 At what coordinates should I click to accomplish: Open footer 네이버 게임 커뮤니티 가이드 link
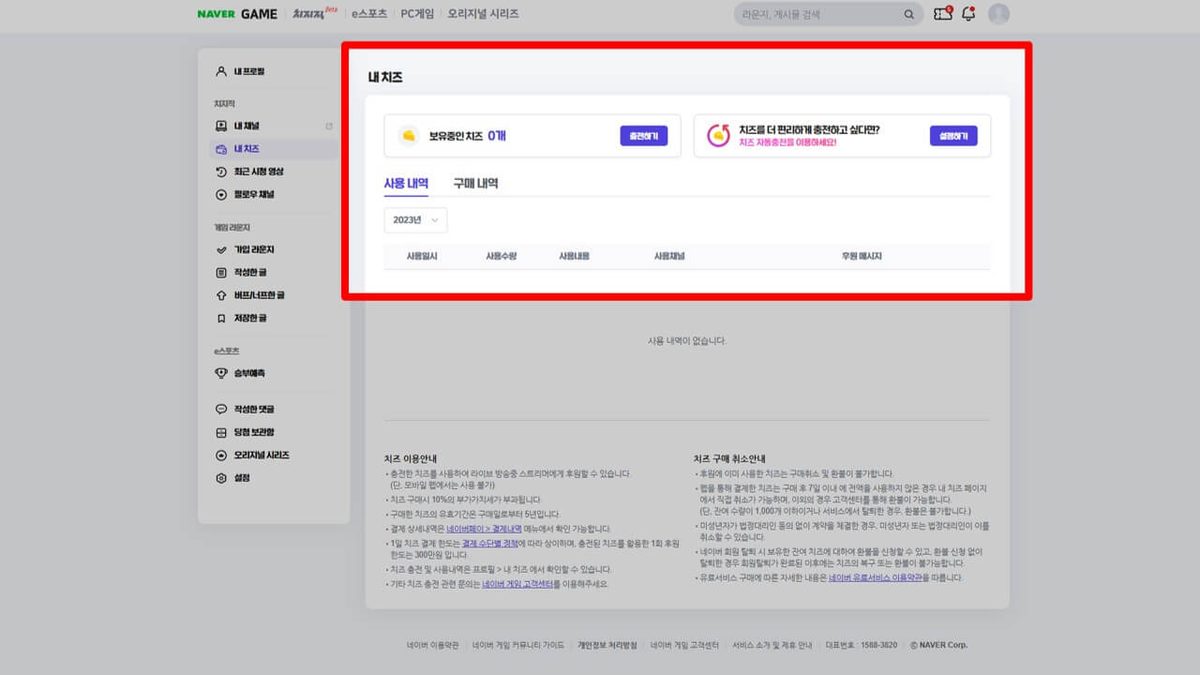(518, 645)
